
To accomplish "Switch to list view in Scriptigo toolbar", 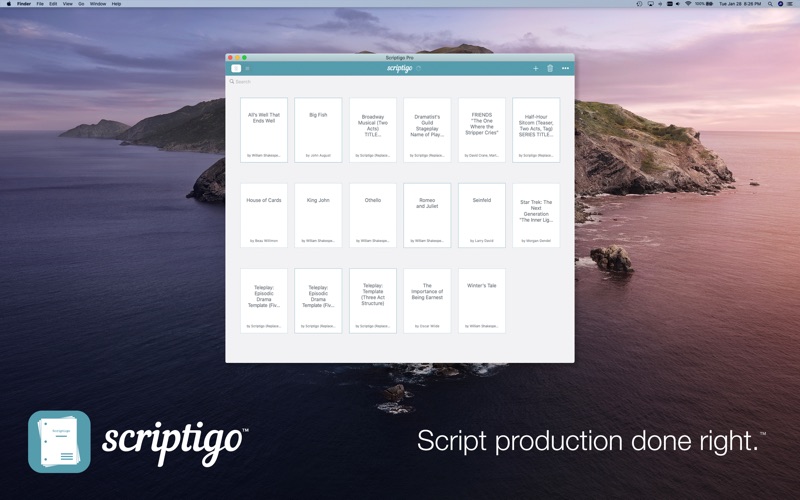I will pos(247,68).
